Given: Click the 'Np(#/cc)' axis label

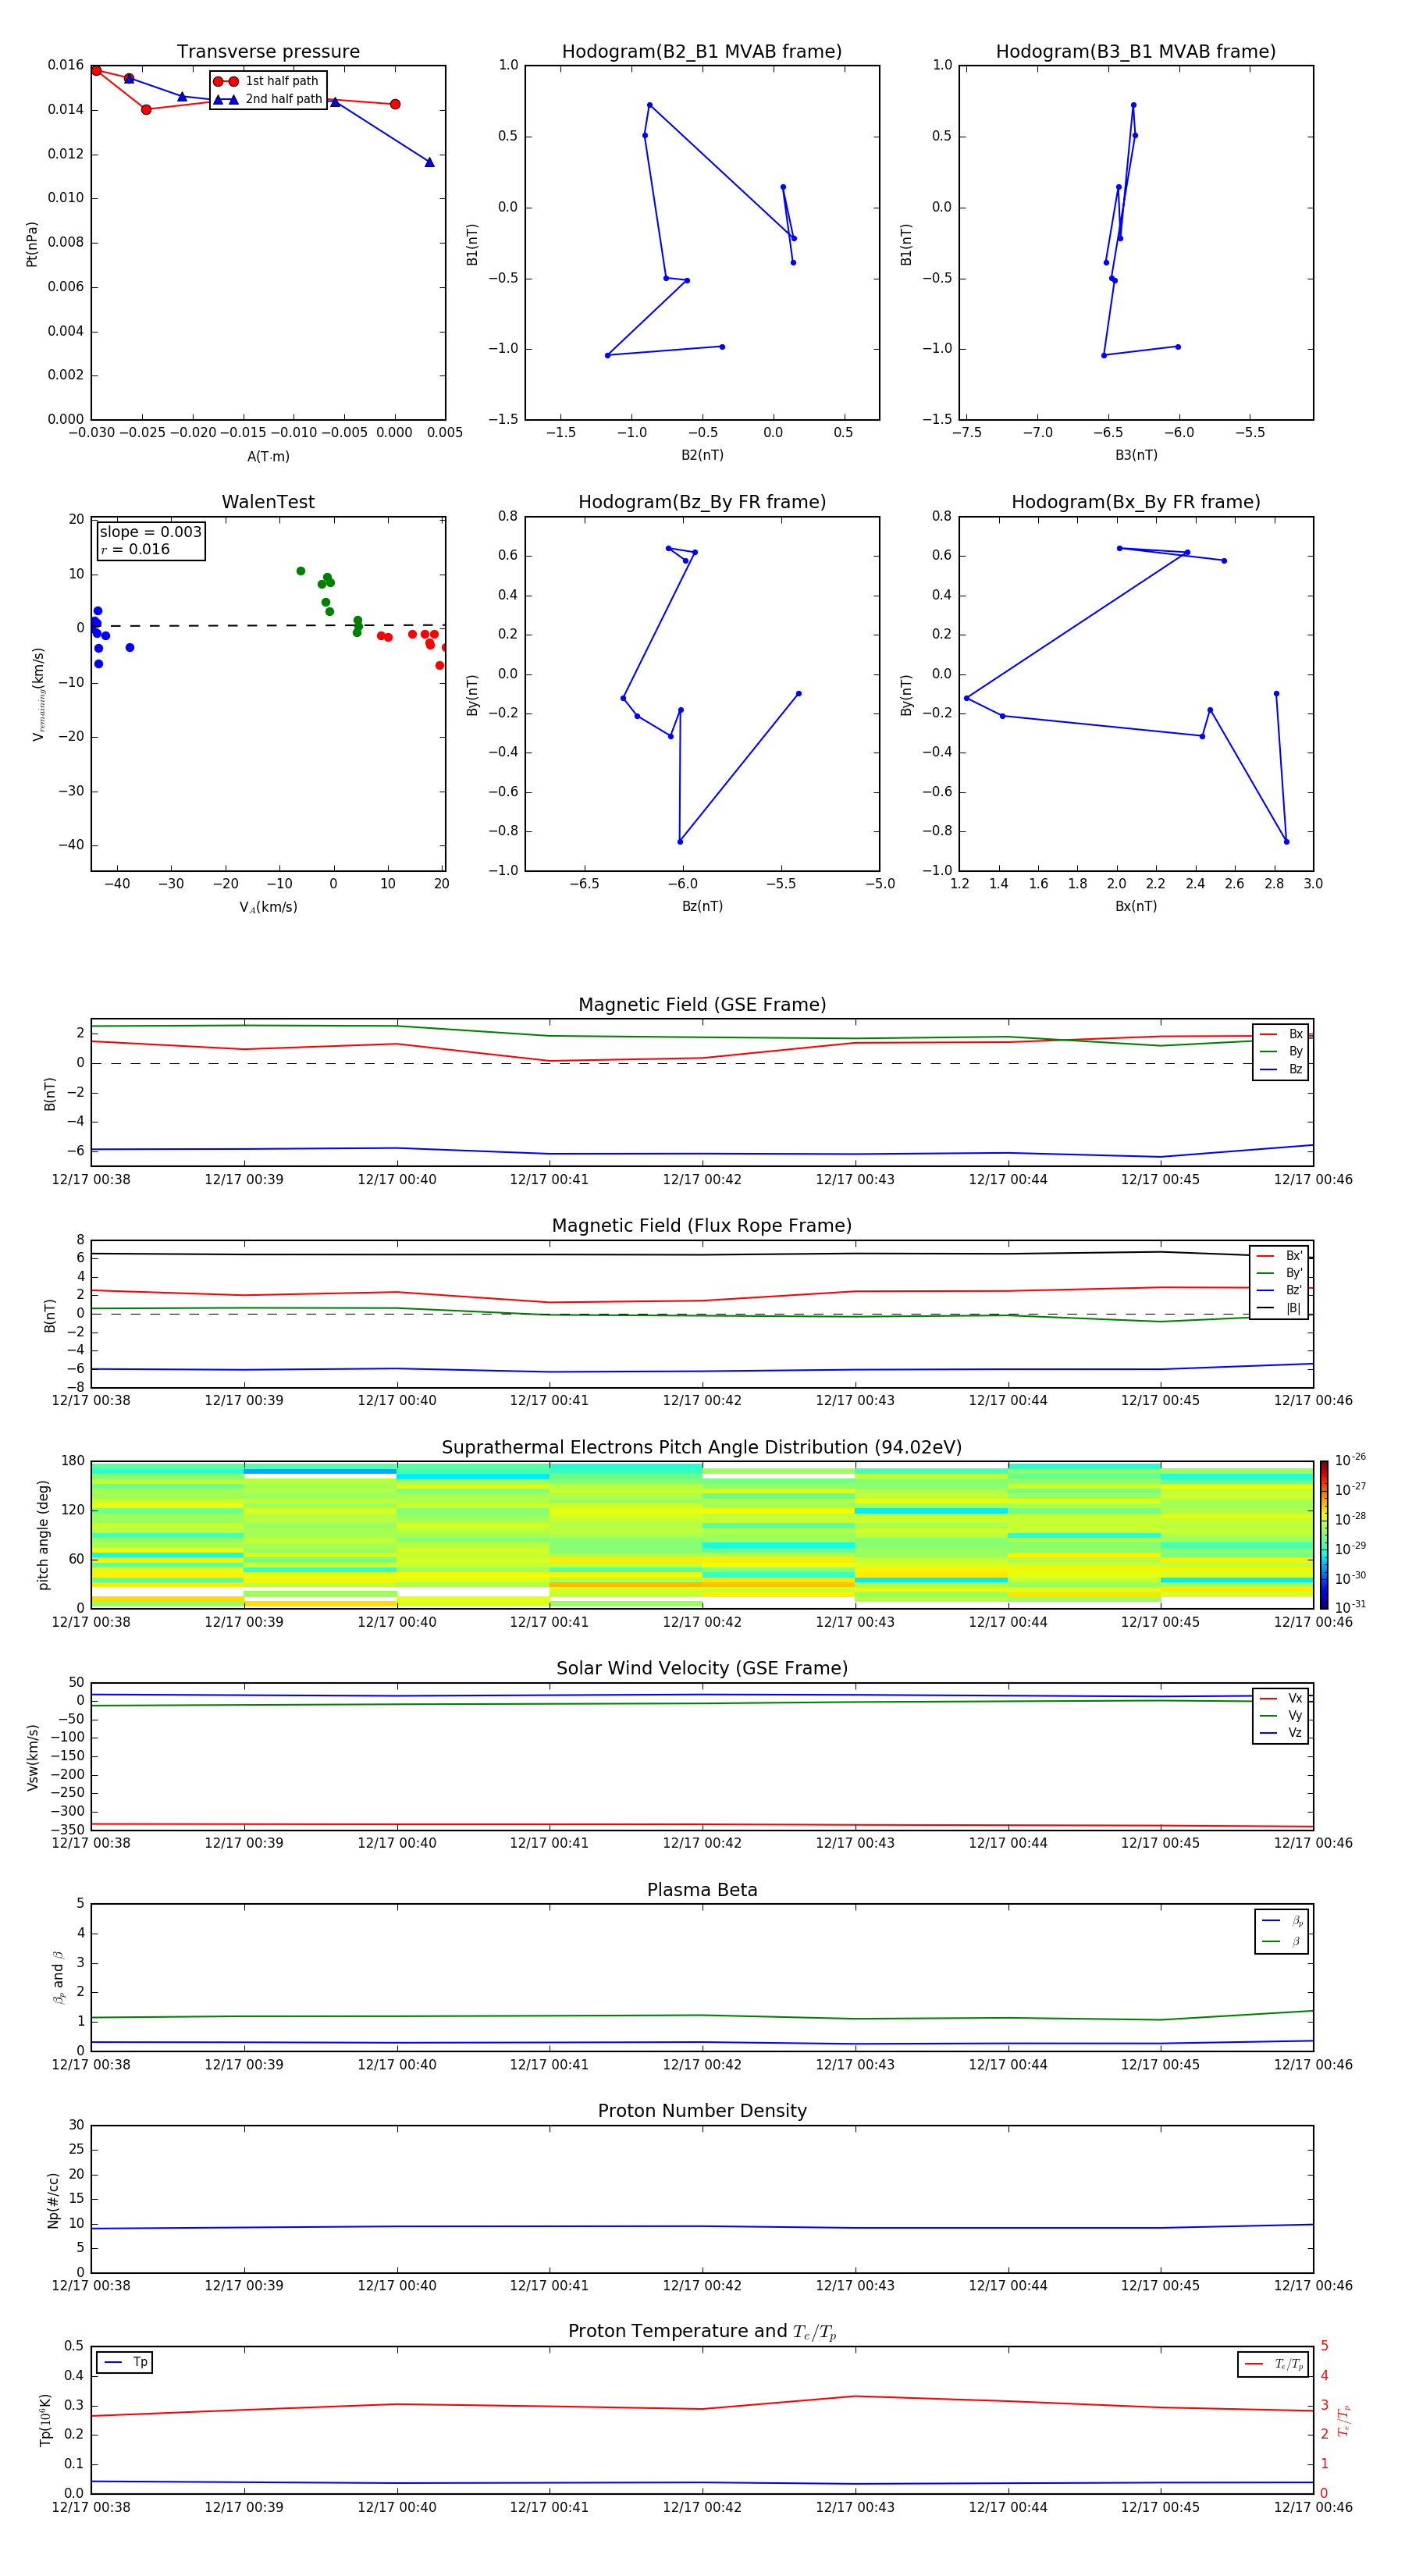Looking at the screenshot, I should click(x=53, y=2199).
